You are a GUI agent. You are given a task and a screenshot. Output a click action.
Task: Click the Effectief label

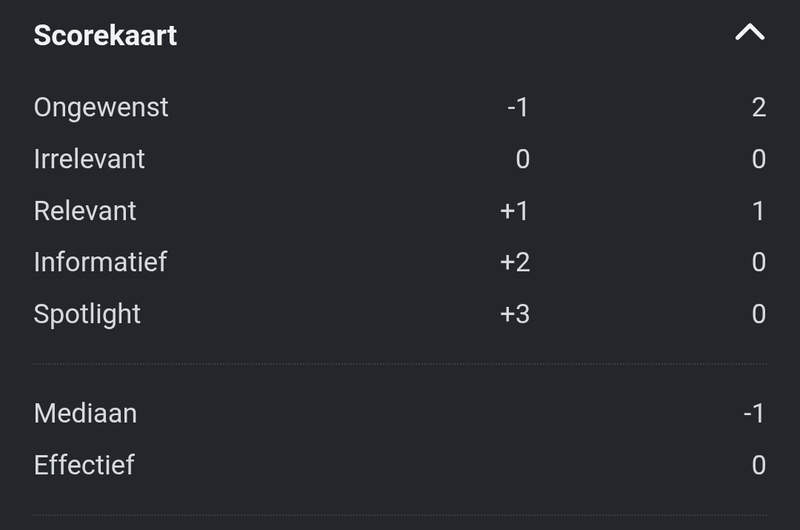coord(84,465)
